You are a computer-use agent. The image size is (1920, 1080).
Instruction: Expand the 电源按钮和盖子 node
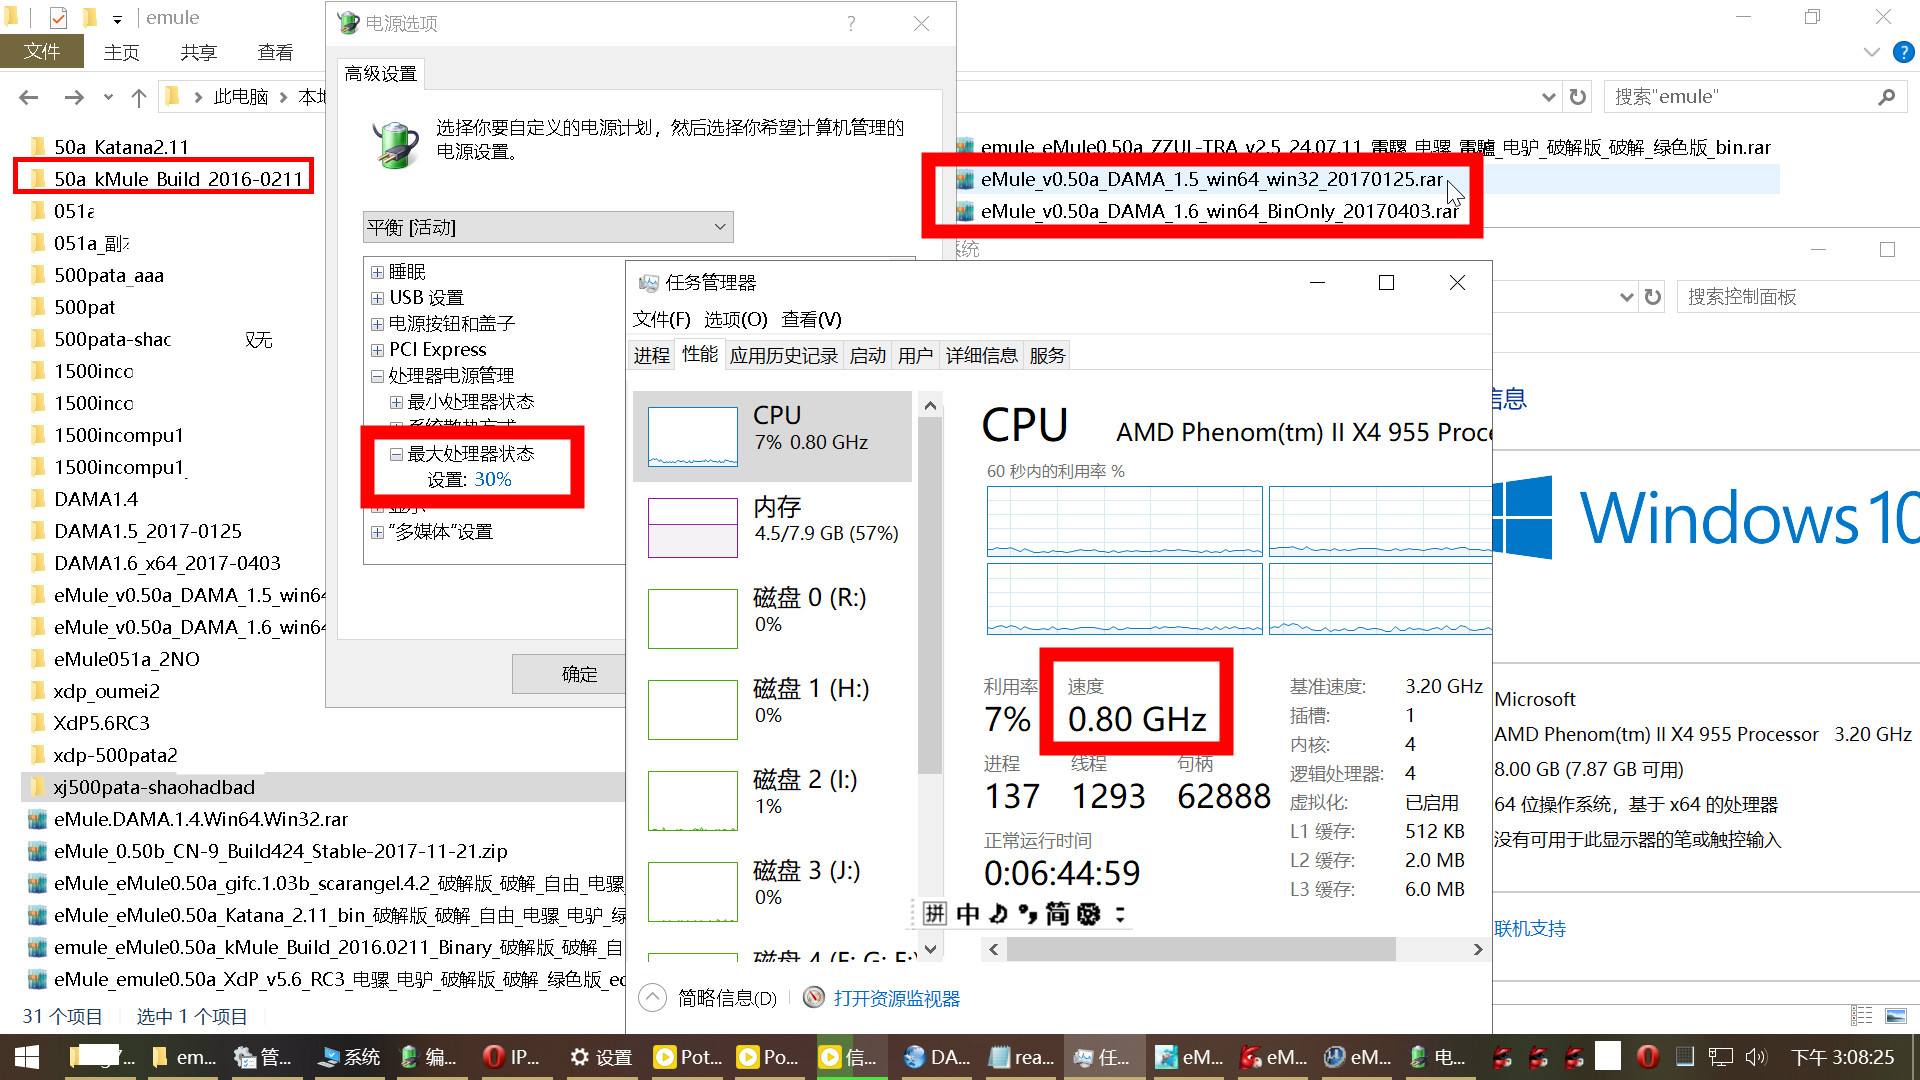click(377, 324)
